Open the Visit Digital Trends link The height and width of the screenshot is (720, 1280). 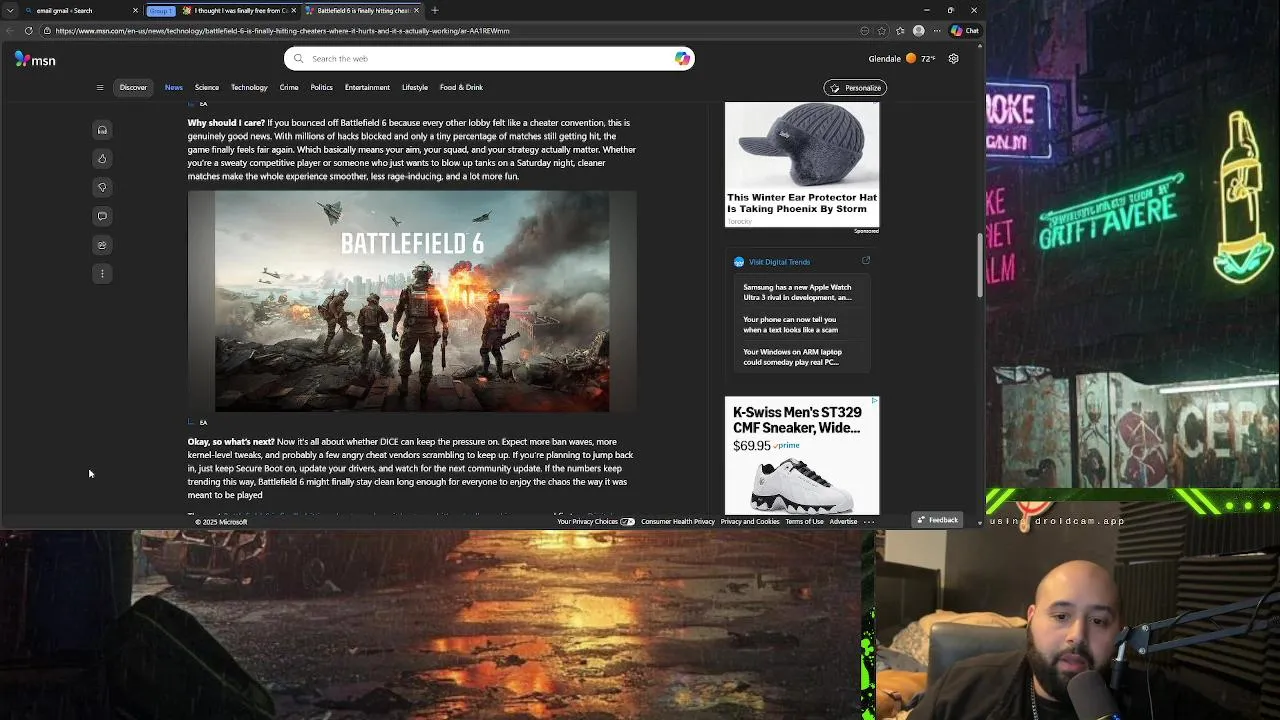(x=779, y=262)
